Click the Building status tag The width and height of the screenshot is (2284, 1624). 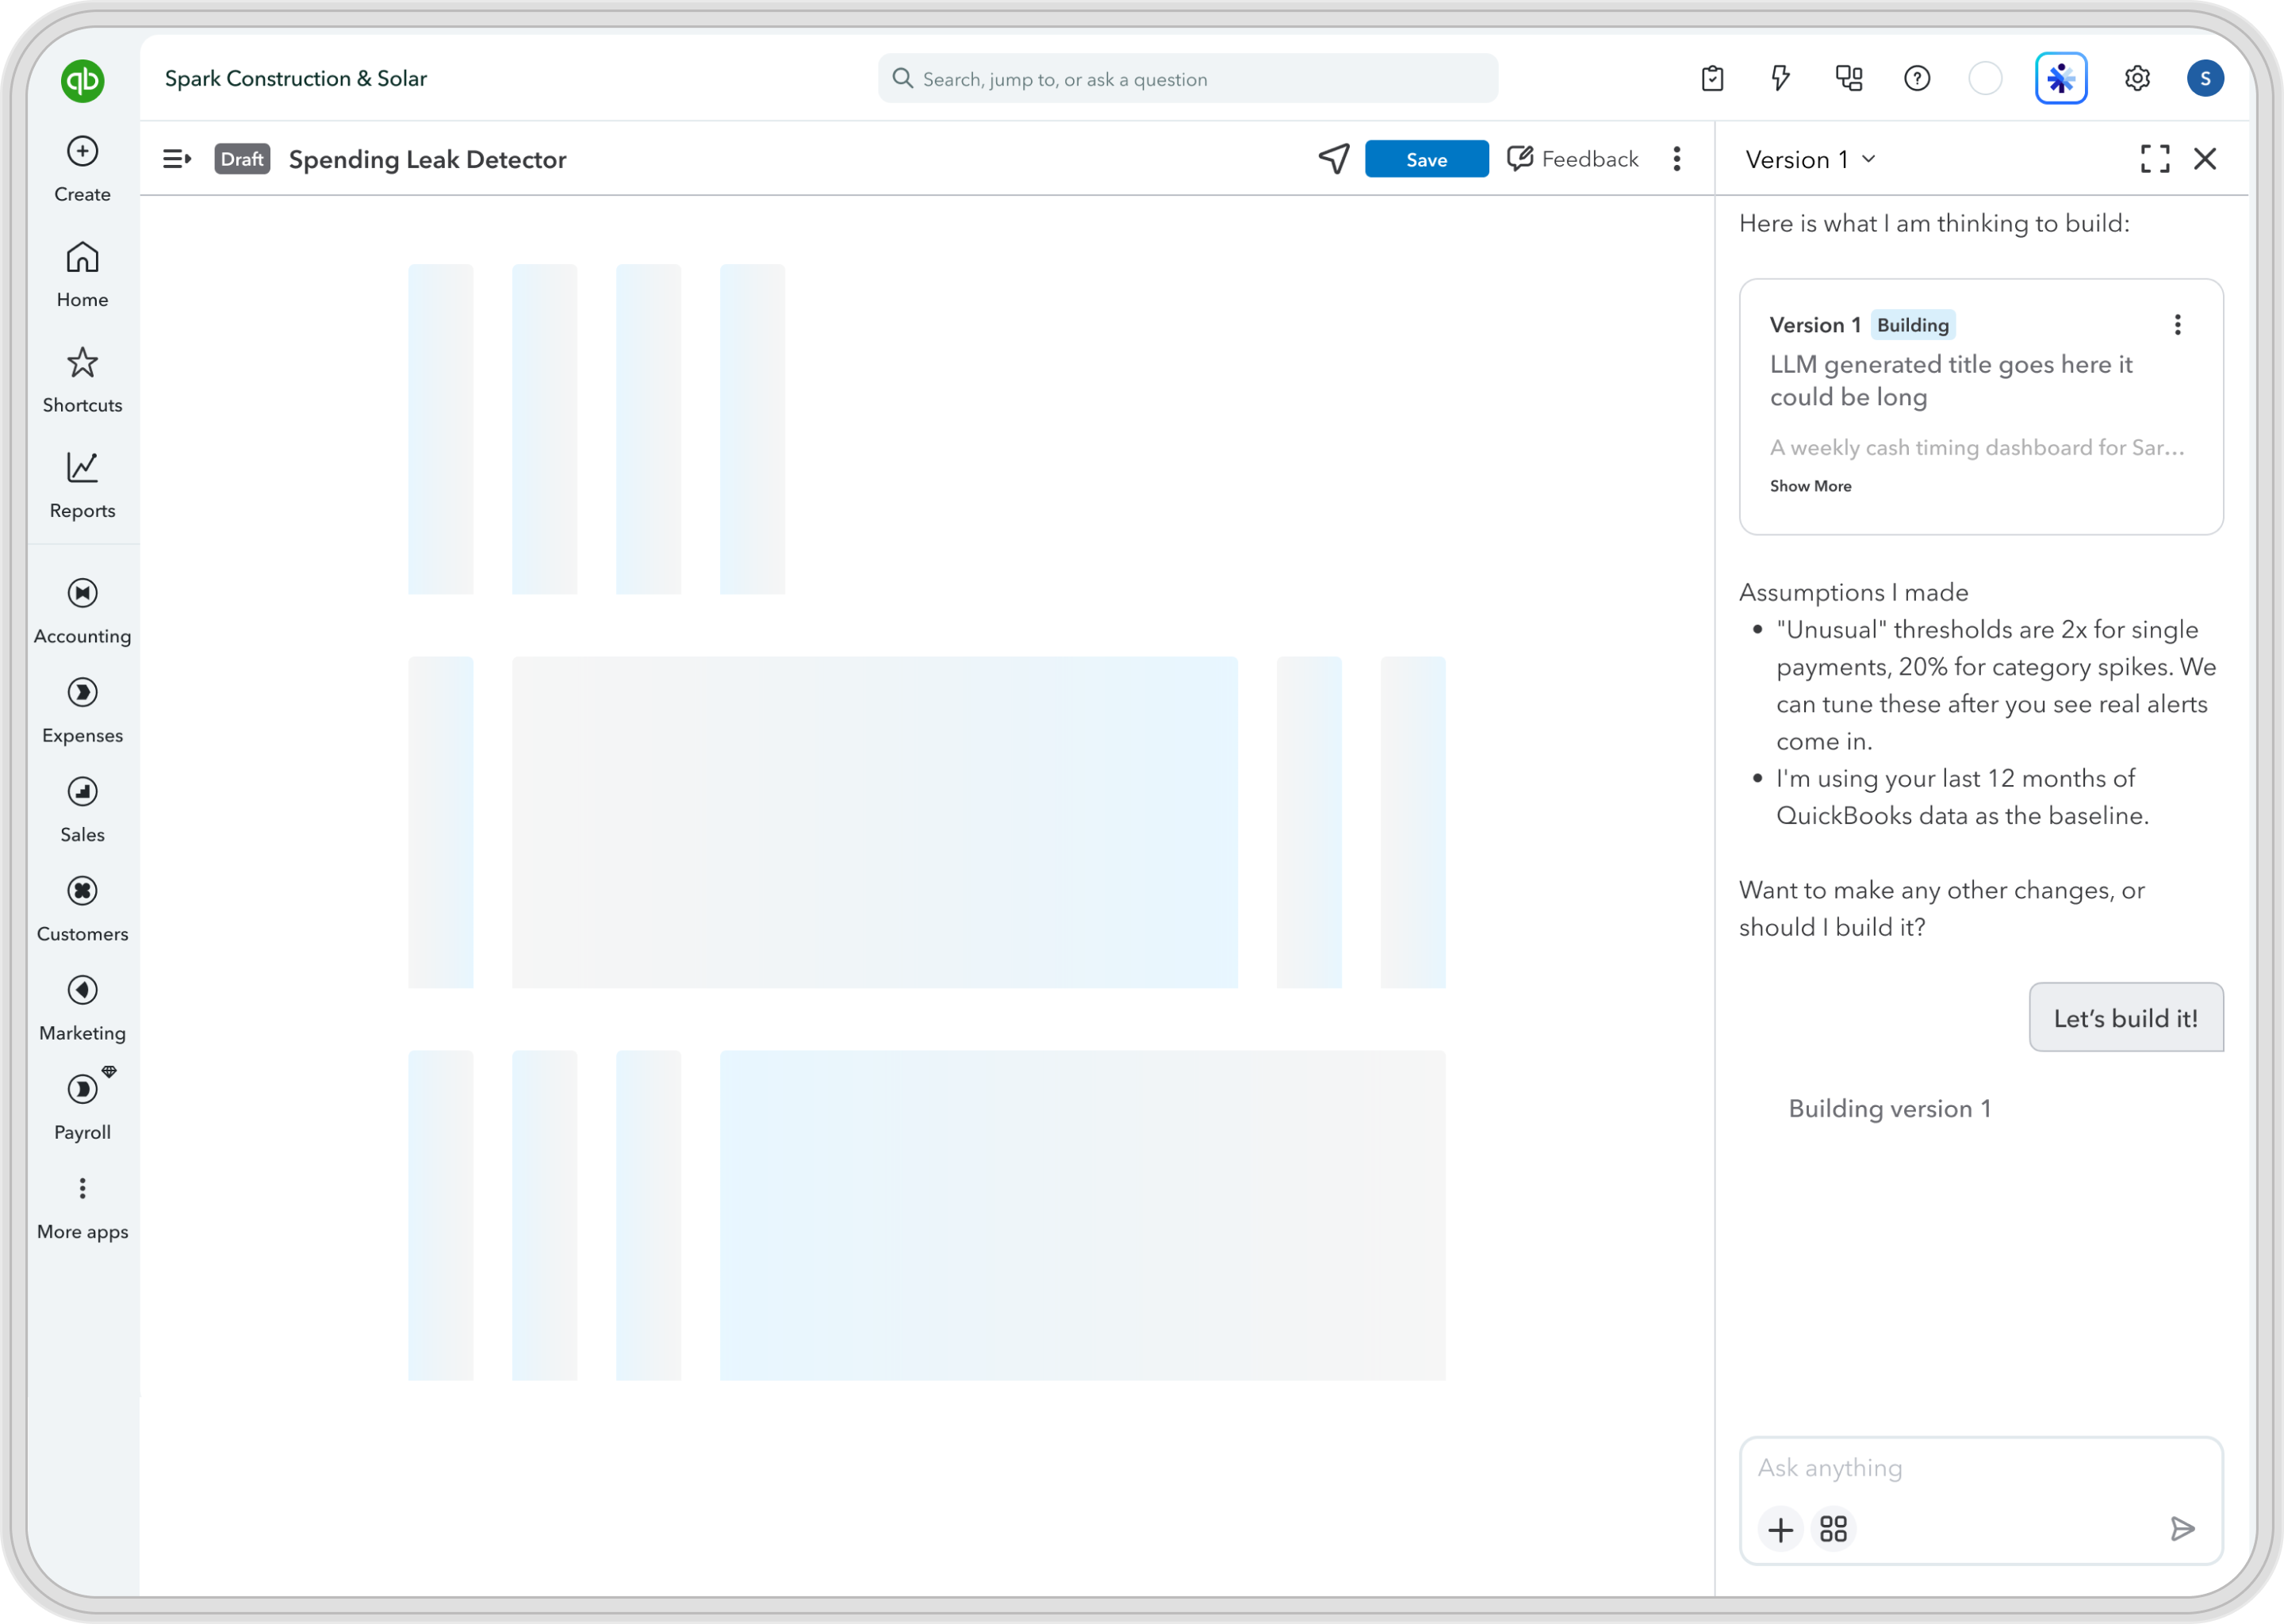[1912, 325]
